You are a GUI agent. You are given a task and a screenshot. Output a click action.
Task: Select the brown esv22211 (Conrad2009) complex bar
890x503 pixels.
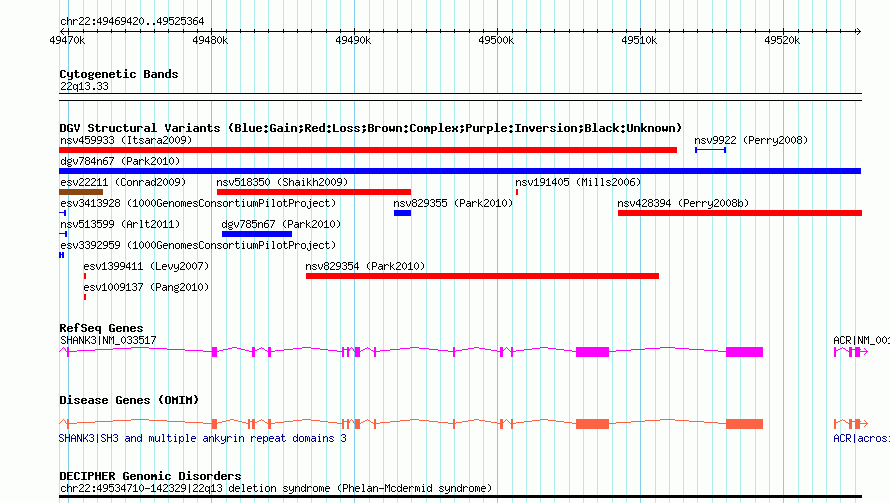(x=81, y=192)
